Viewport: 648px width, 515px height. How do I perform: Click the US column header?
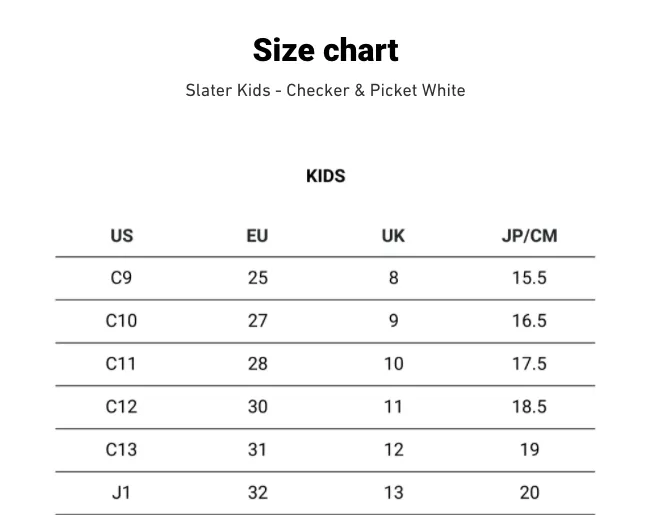click(121, 236)
